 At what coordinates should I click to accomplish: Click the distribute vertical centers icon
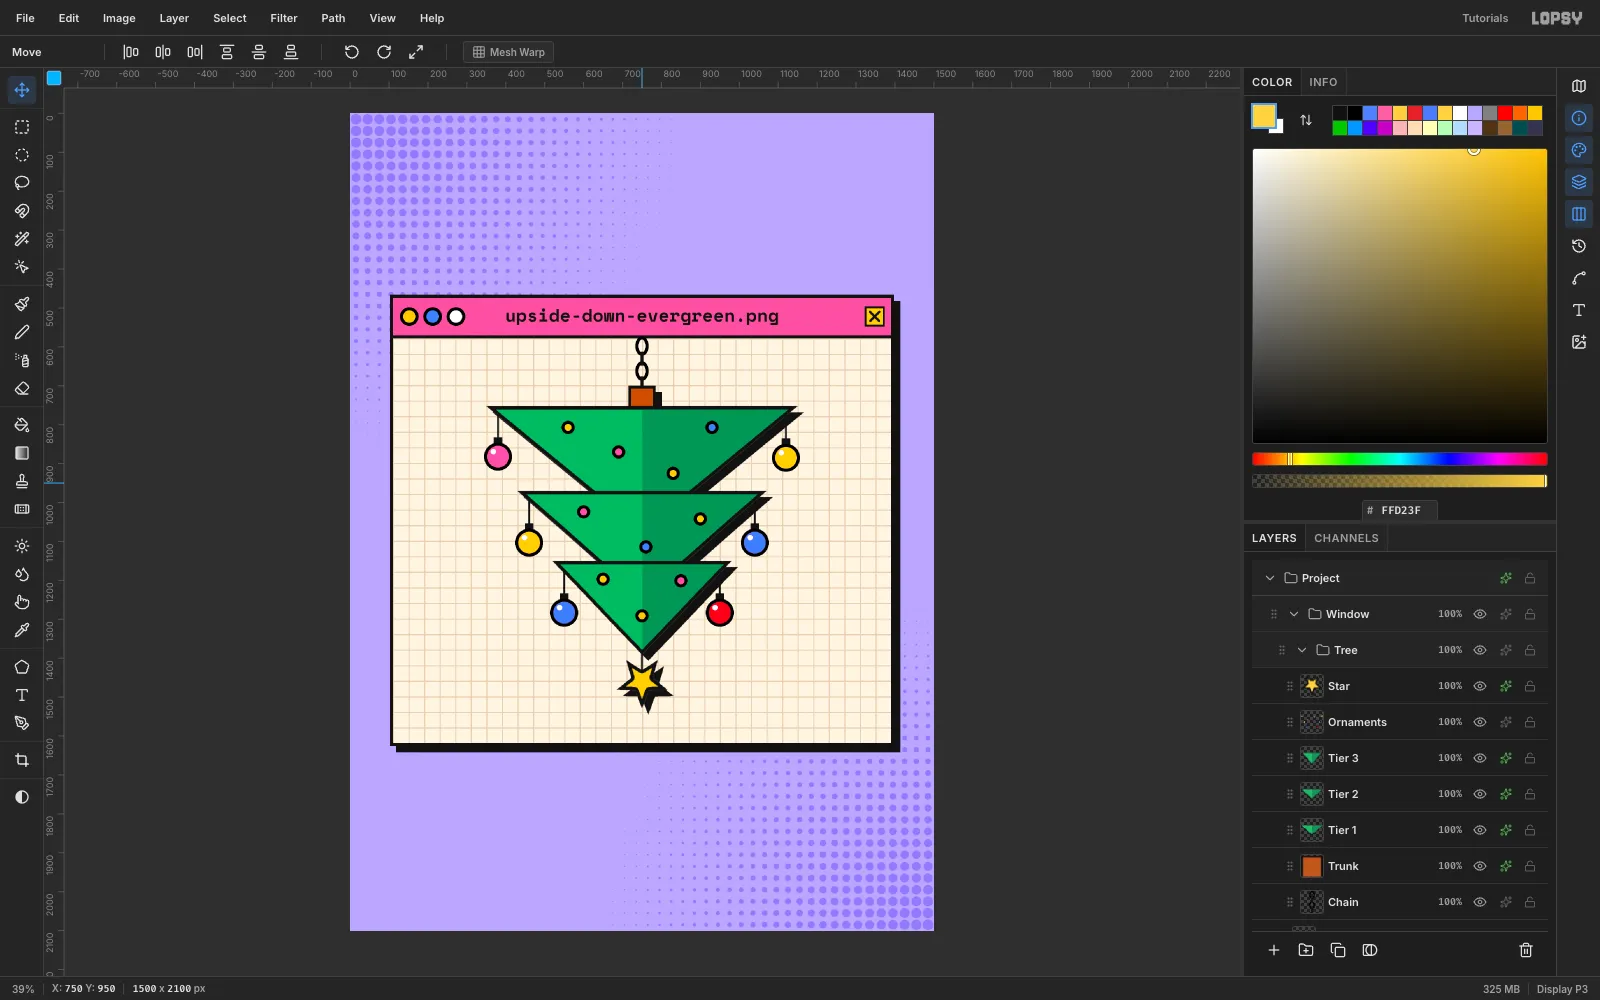click(x=259, y=52)
